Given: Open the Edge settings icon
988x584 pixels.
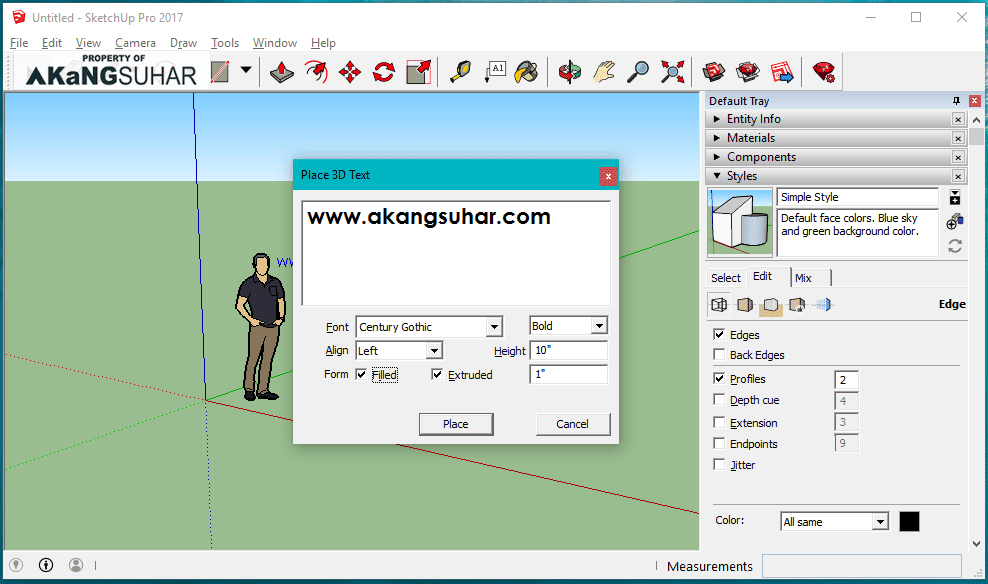Looking at the screenshot, I should click(x=719, y=305).
